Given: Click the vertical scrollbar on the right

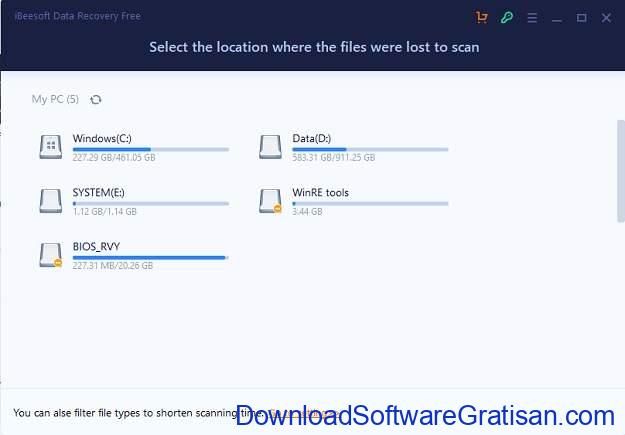Looking at the screenshot, I should [621, 171].
